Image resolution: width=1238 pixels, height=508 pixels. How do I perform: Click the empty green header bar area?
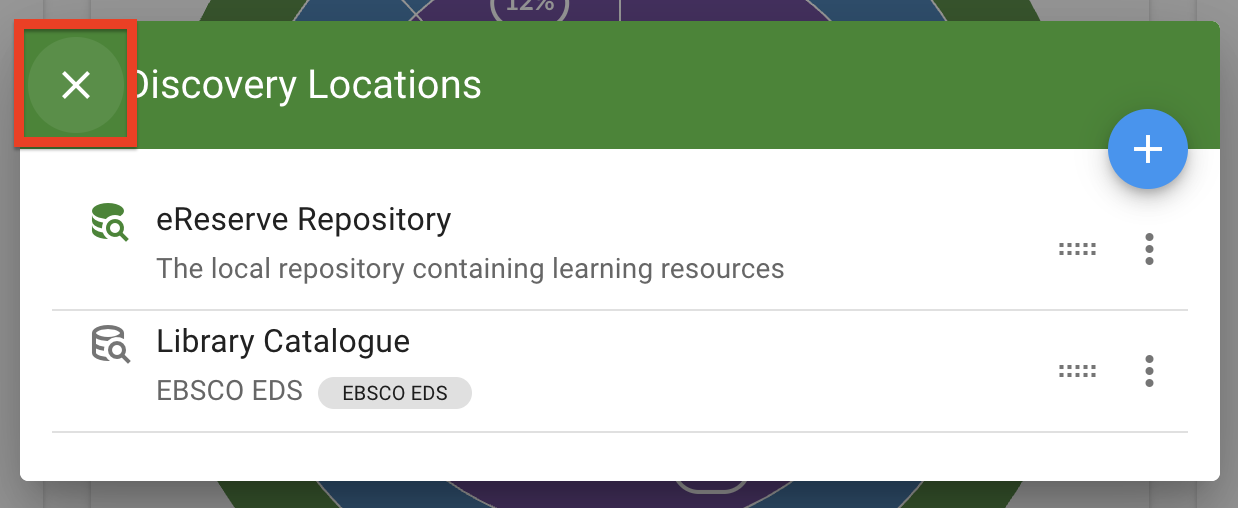[800, 85]
